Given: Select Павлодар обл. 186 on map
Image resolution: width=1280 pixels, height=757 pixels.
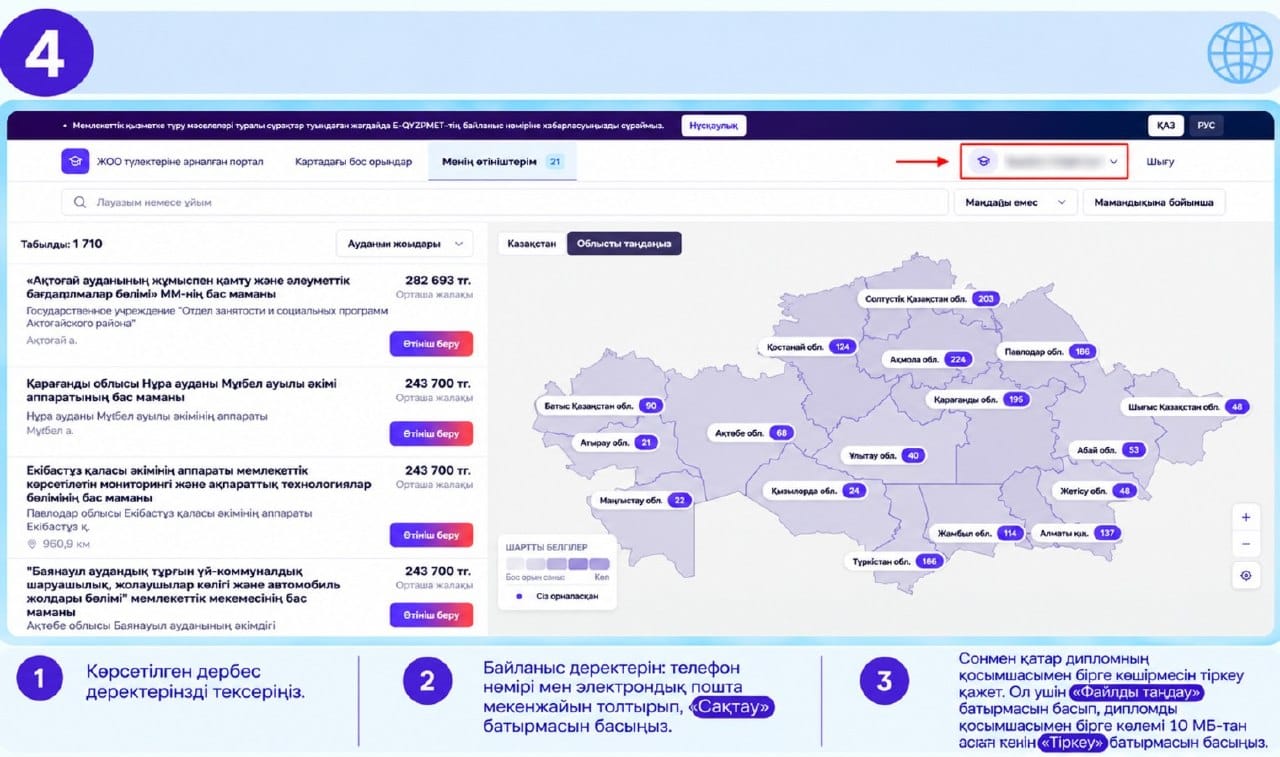Looking at the screenshot, I should 1046,351.
